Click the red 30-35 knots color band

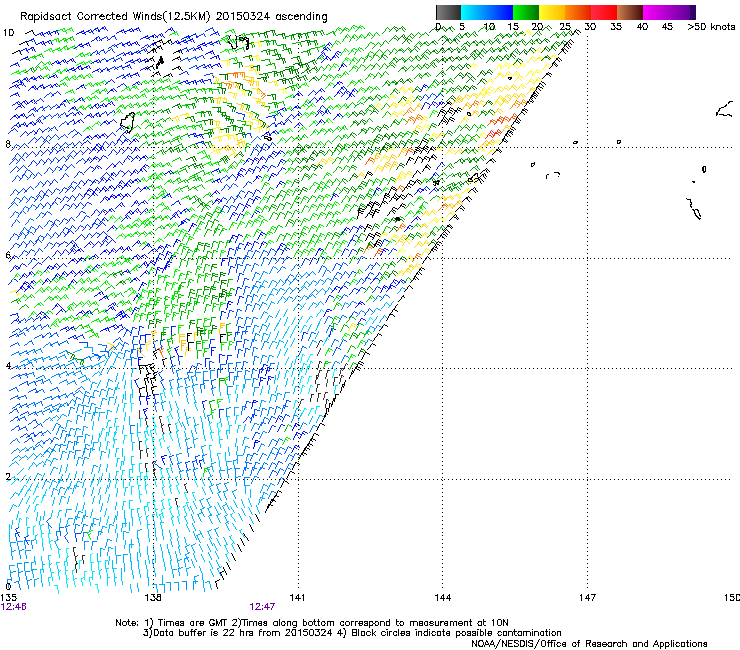coord(604,12)
